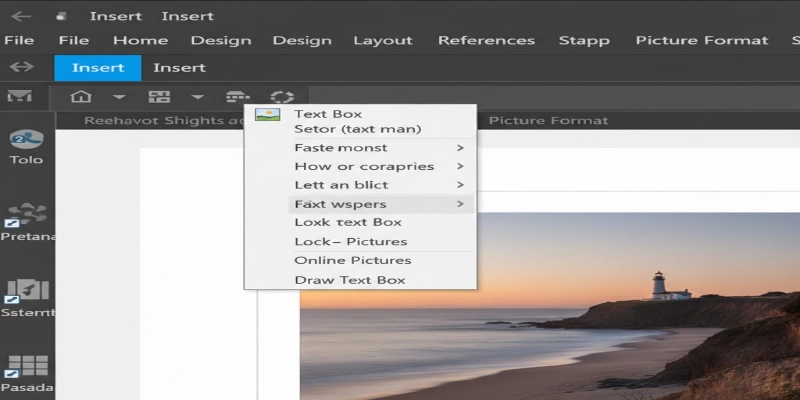Open the dropdown arrow beside grid icon
The image size is (800, 400).
[197, 97]
